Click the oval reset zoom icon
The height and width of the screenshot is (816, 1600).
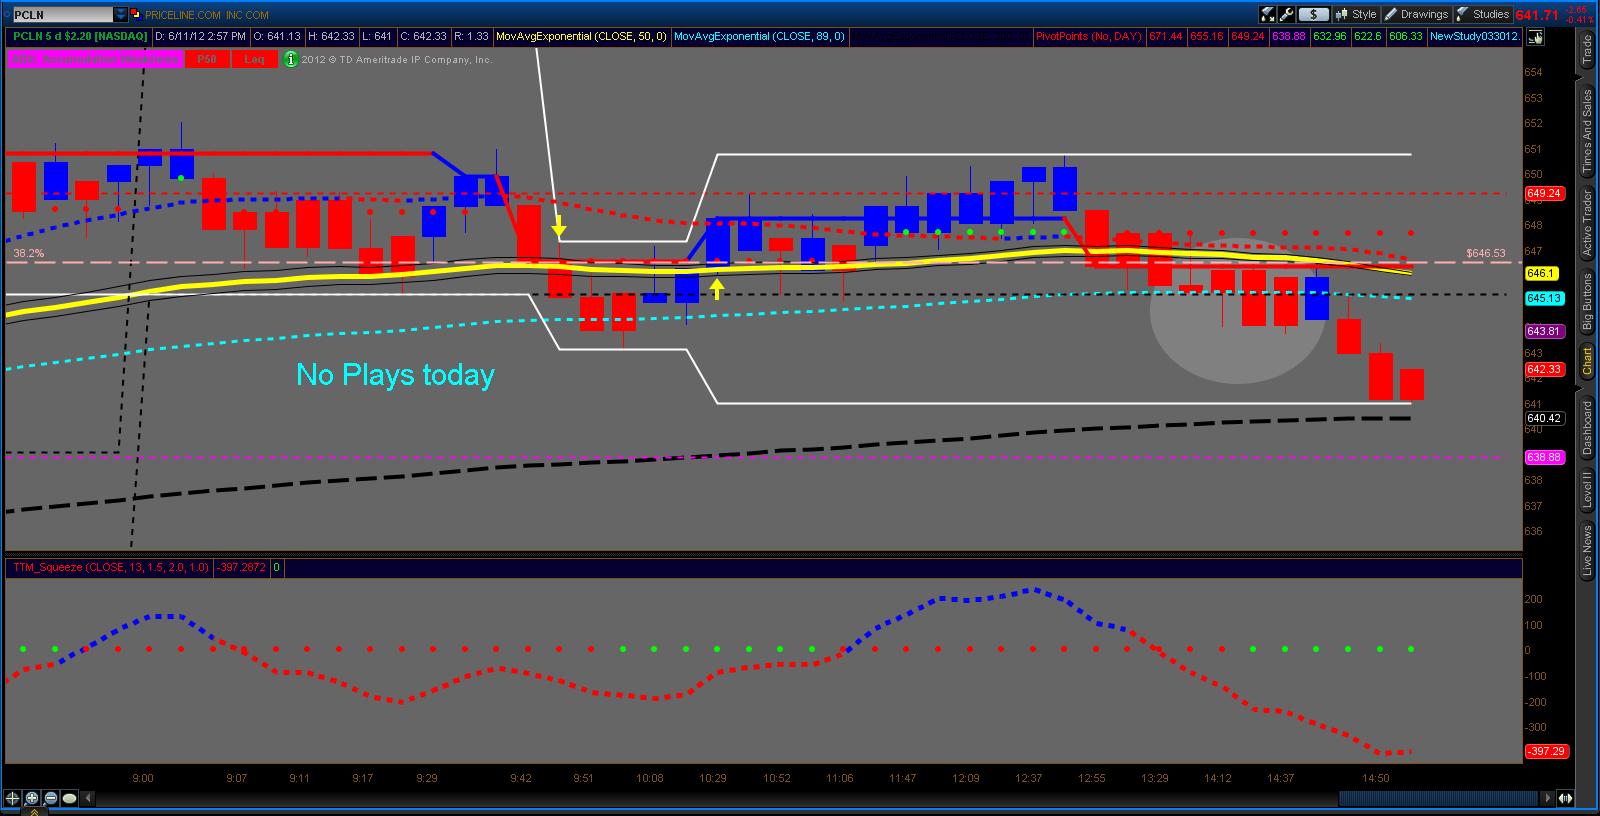point(69,798)
